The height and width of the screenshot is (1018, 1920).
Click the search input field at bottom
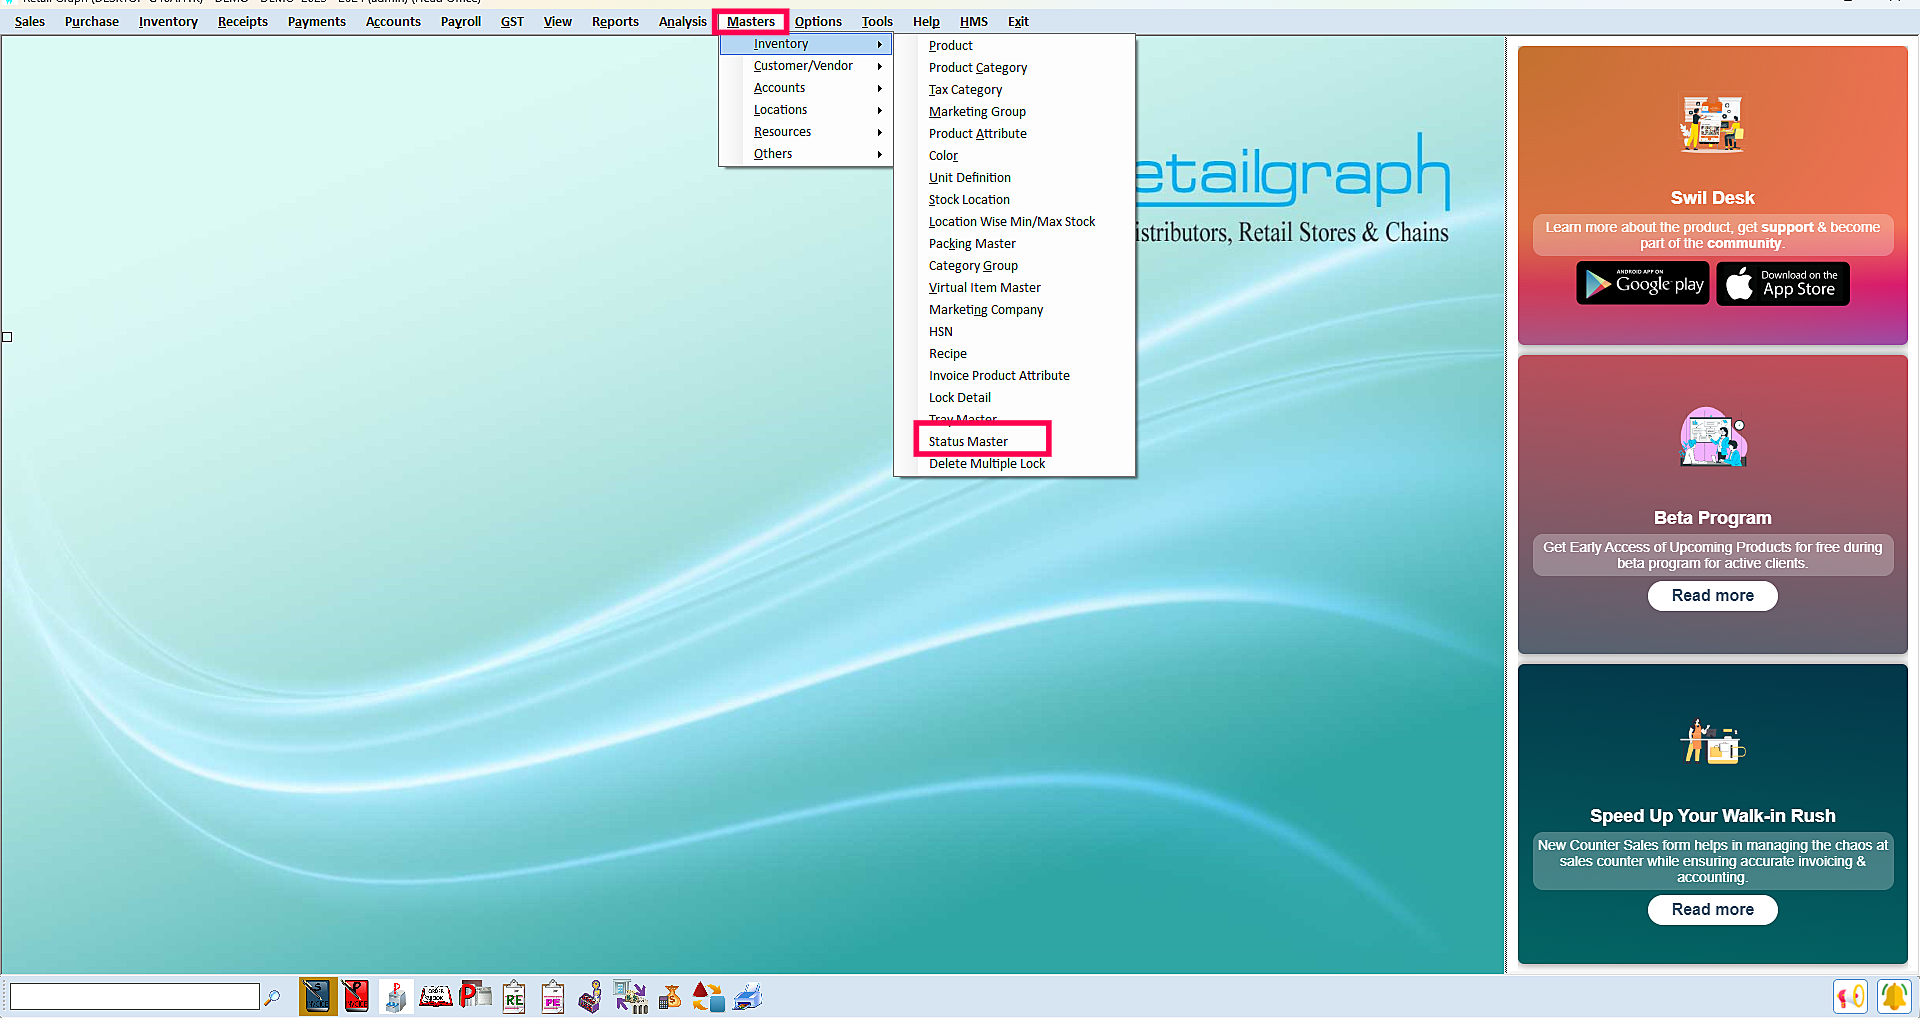pos(135,996)
